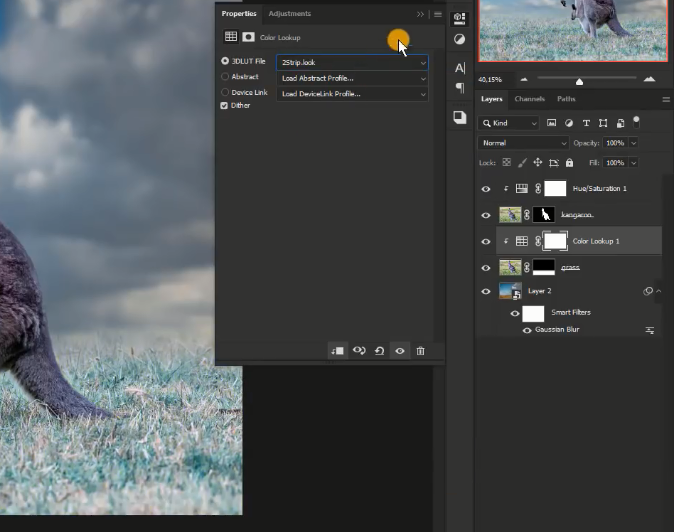Click the Navigator zoom slider handle
This screenshot has height=532, width=674.
[579, 80]
